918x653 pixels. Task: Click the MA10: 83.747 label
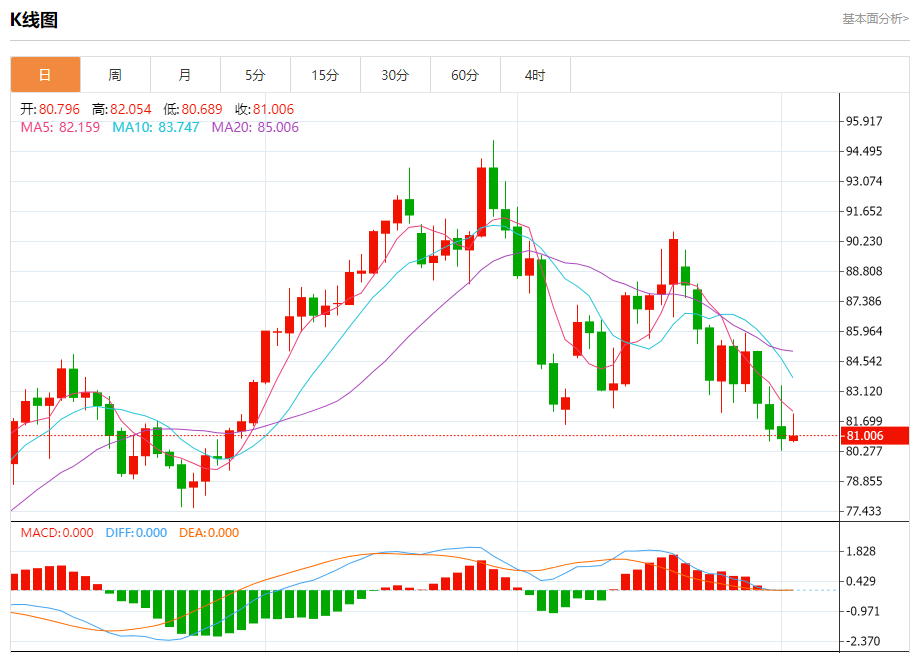[156, 127]
